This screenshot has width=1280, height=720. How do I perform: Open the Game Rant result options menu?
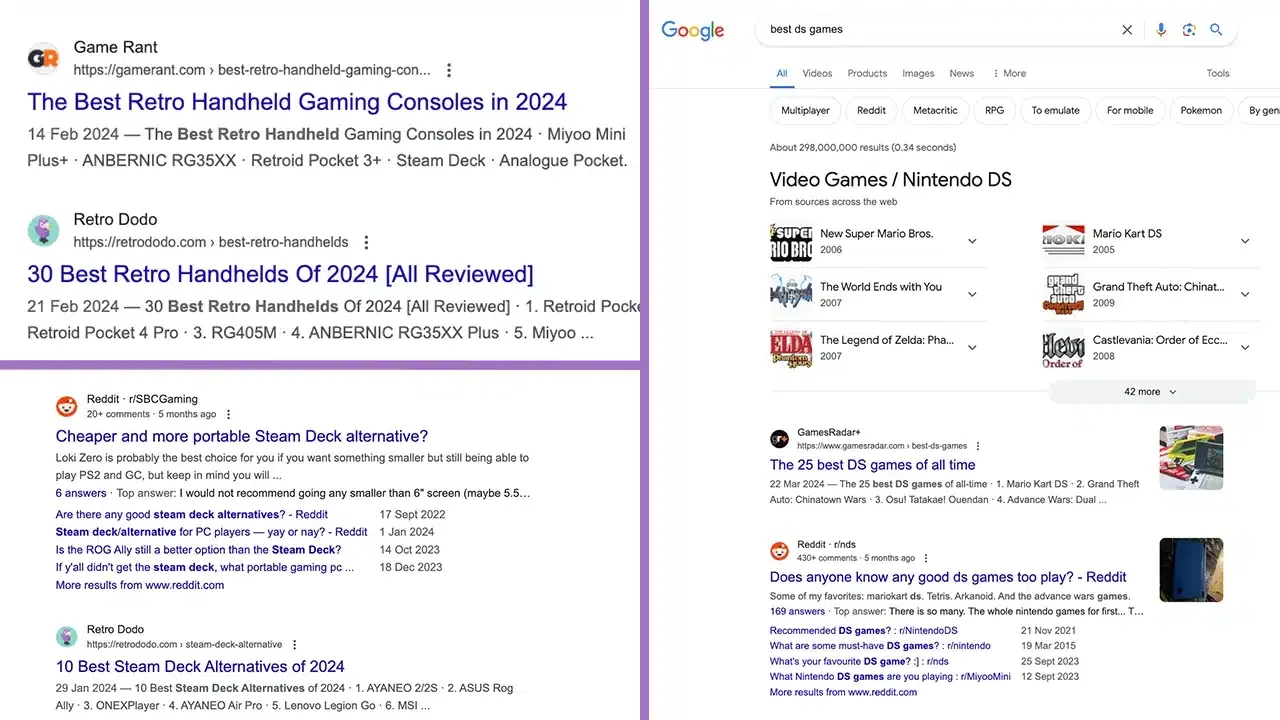(449, 70)
